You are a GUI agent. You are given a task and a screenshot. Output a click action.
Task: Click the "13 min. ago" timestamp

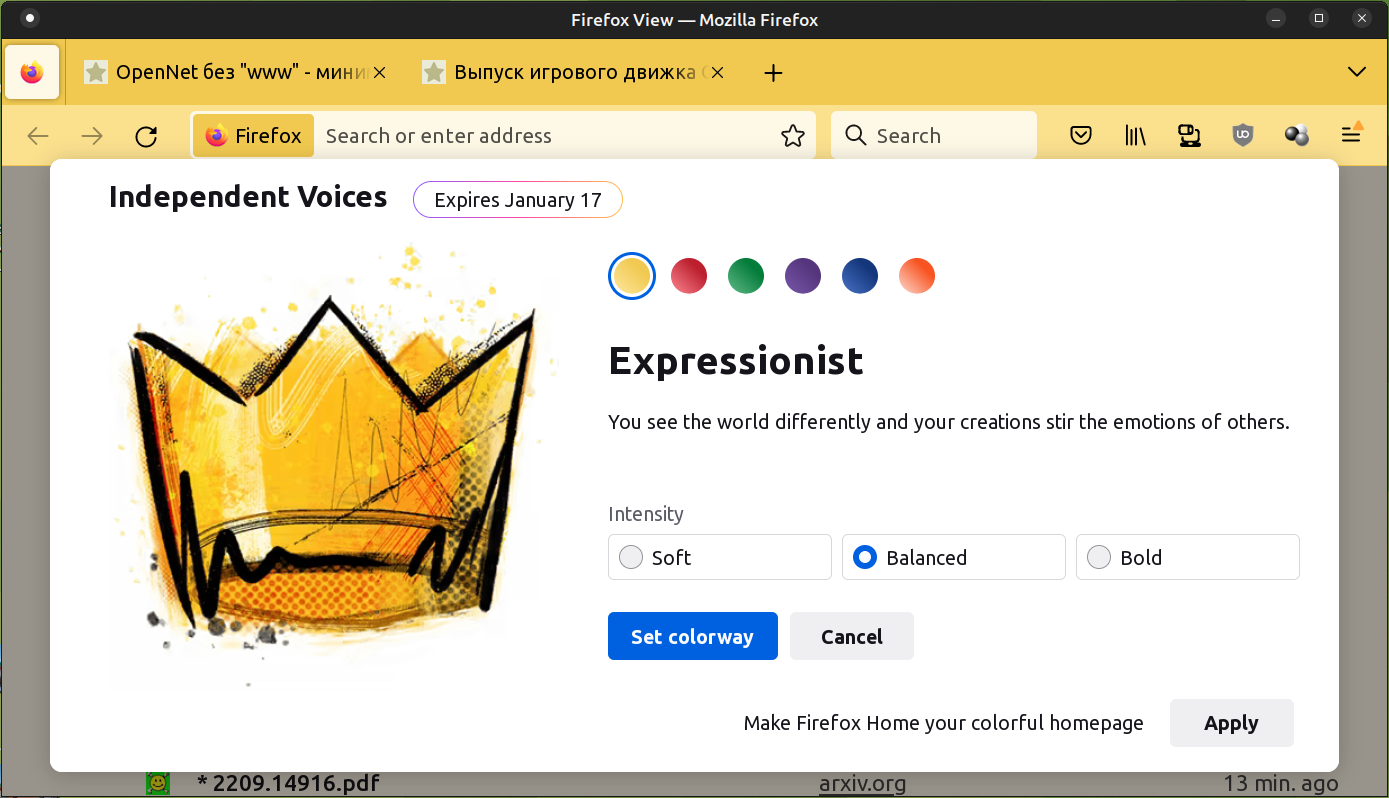[1281, 782]
